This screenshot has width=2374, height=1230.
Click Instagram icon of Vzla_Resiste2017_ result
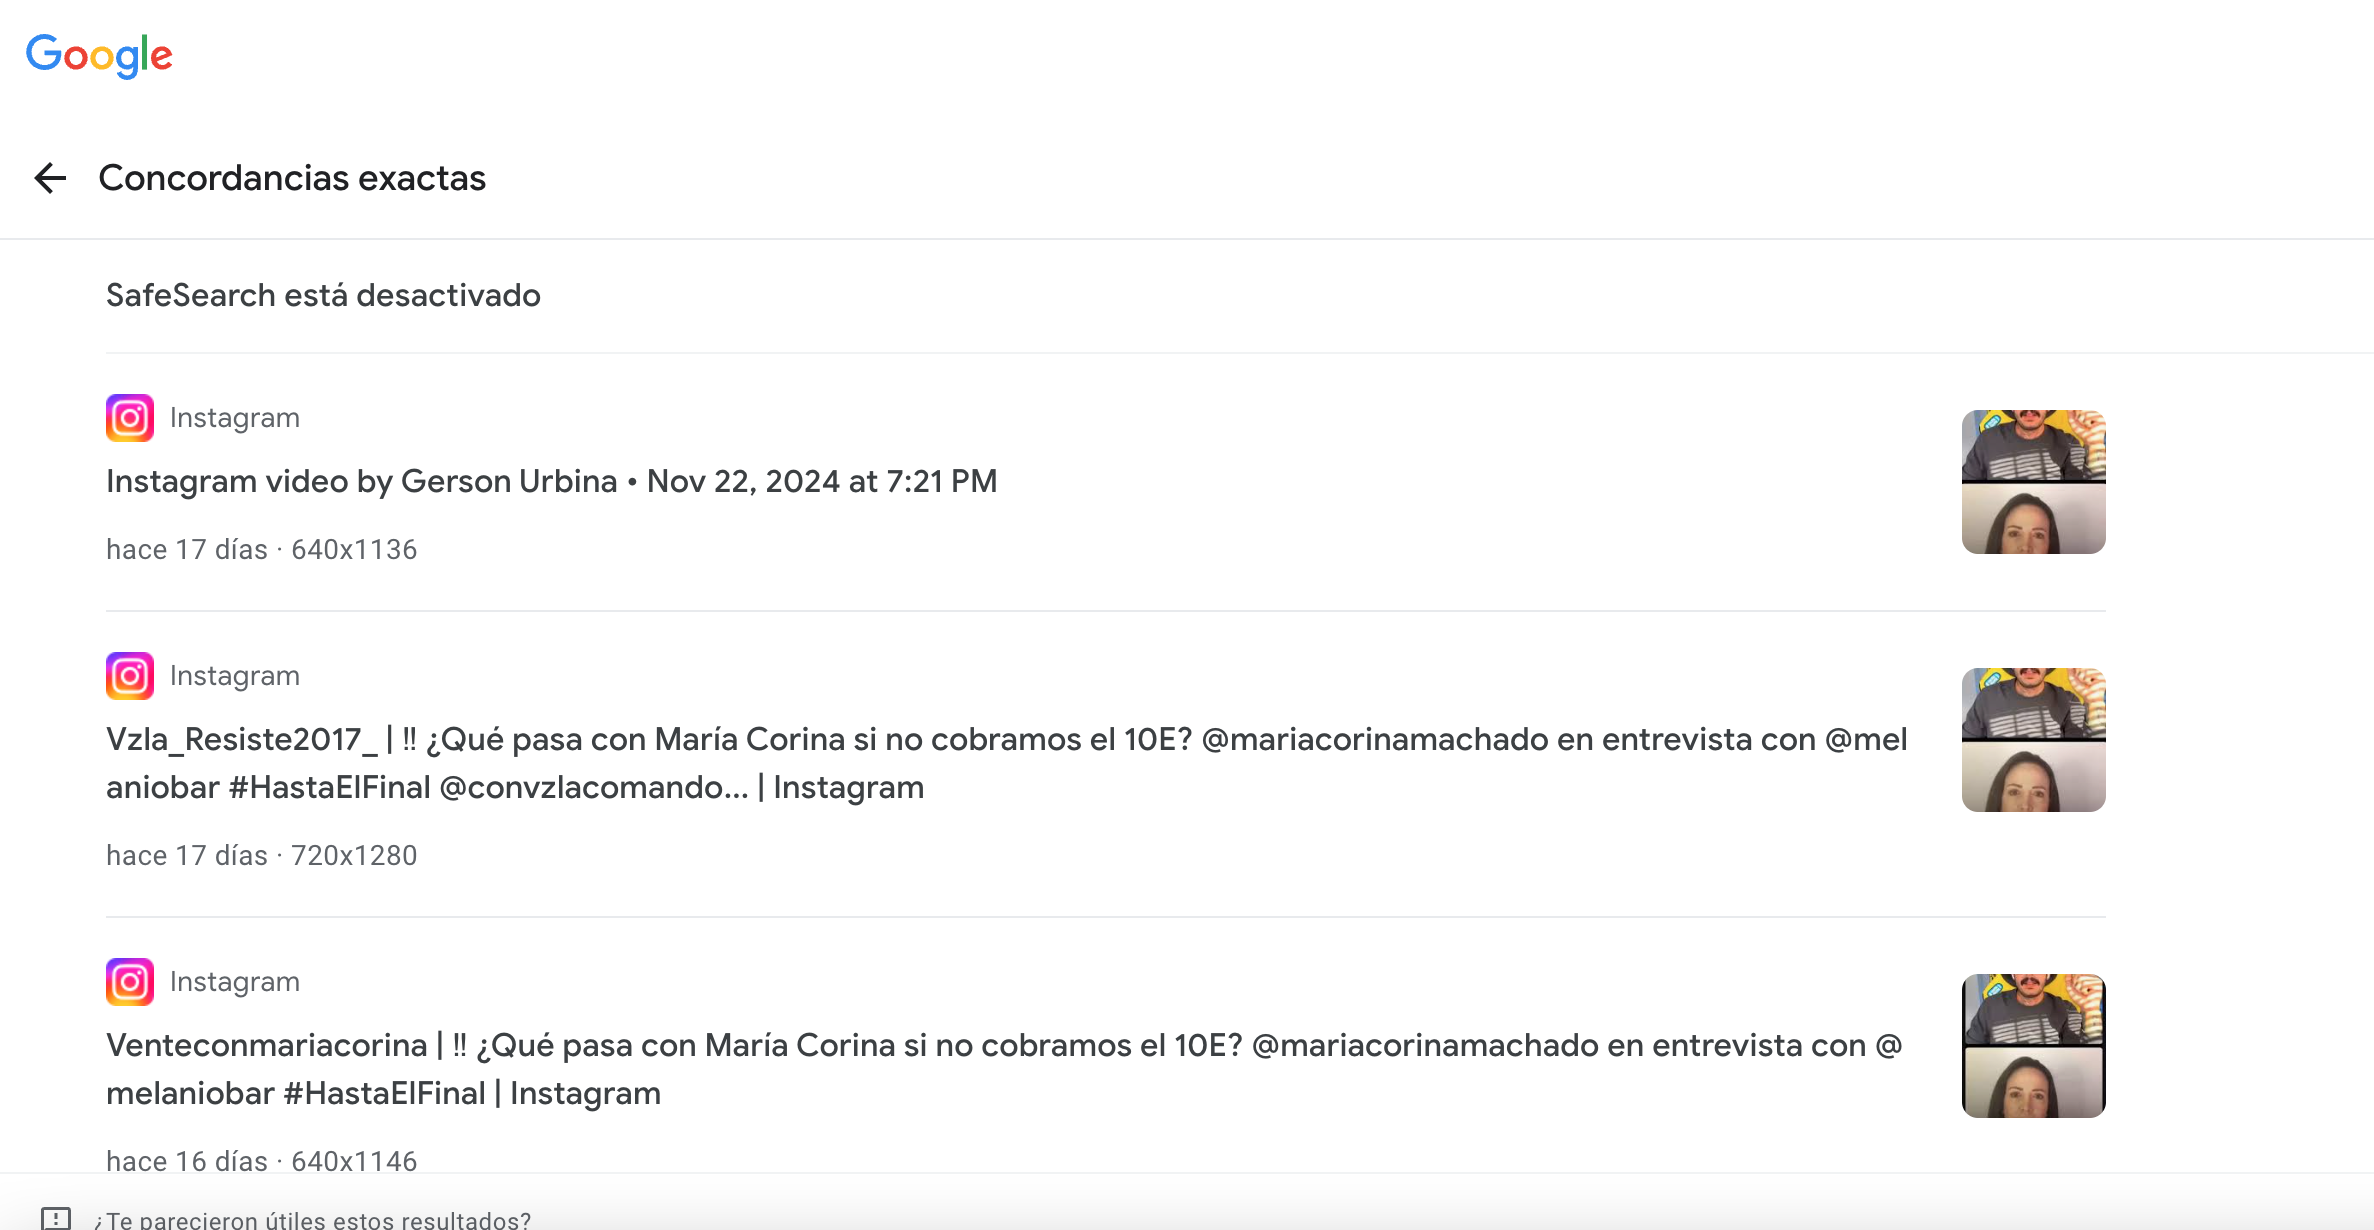point(130,676)
